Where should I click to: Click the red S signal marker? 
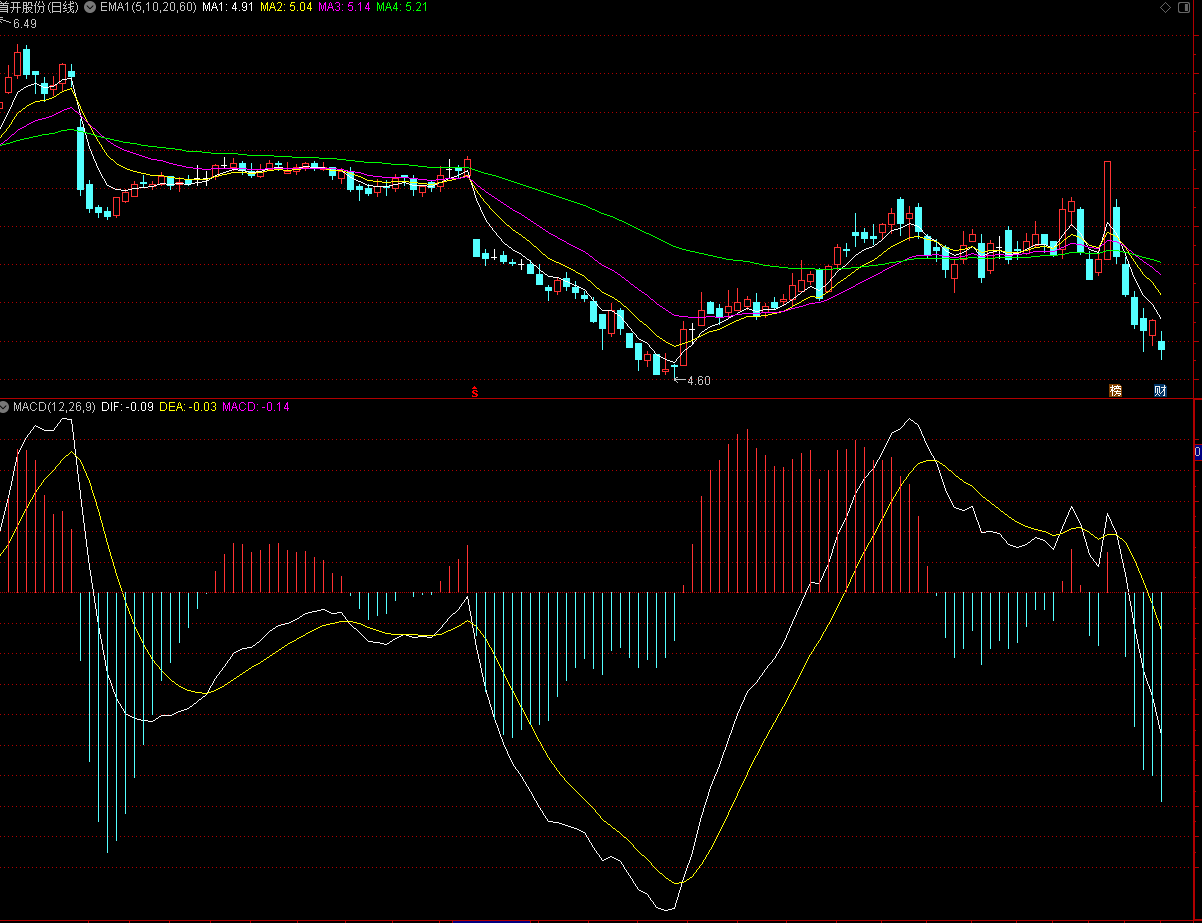click(x=475, y=392)
